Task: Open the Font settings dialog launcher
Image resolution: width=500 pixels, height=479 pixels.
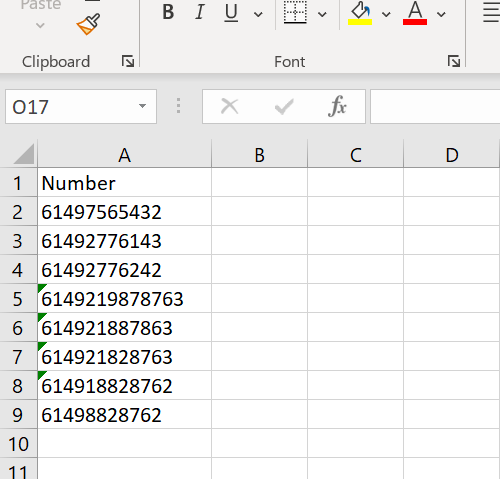Action: pos(454,61)
